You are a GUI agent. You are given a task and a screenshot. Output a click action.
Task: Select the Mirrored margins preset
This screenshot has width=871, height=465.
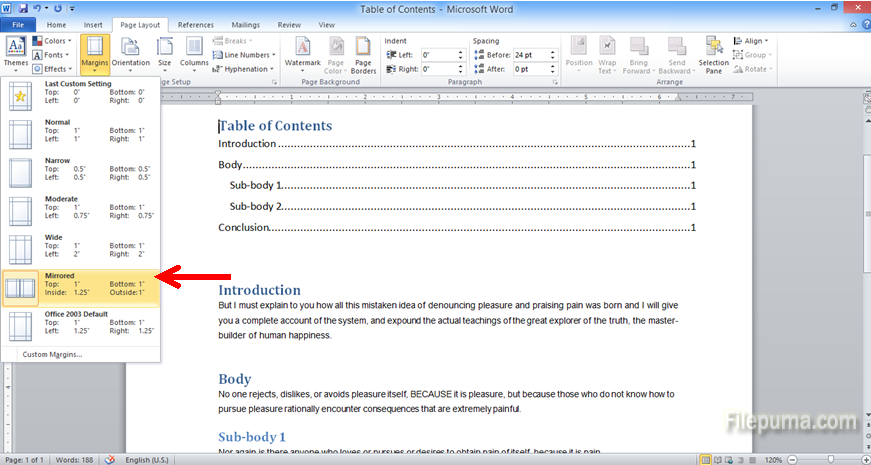pos(80,285)
